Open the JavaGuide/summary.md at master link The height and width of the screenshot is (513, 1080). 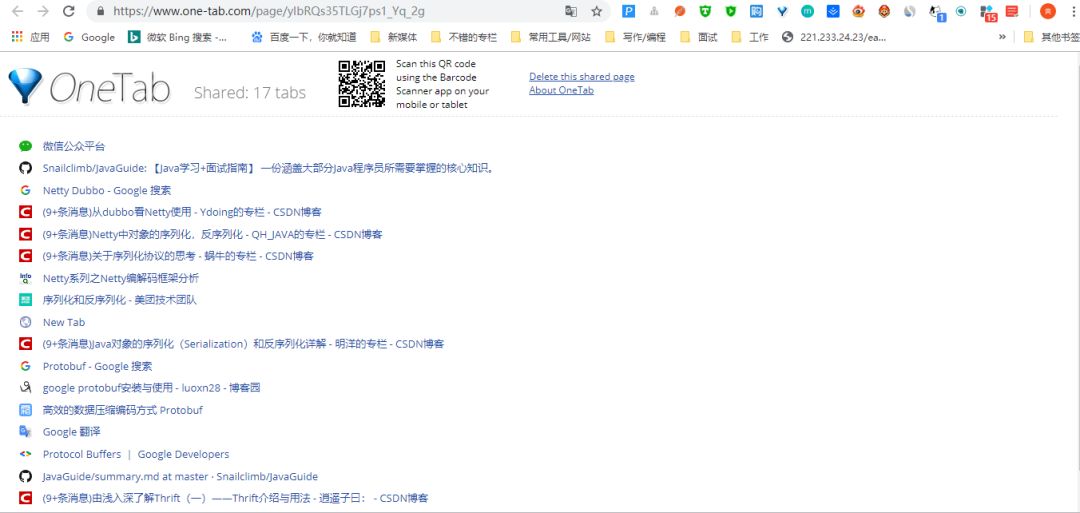coord(180,476)
